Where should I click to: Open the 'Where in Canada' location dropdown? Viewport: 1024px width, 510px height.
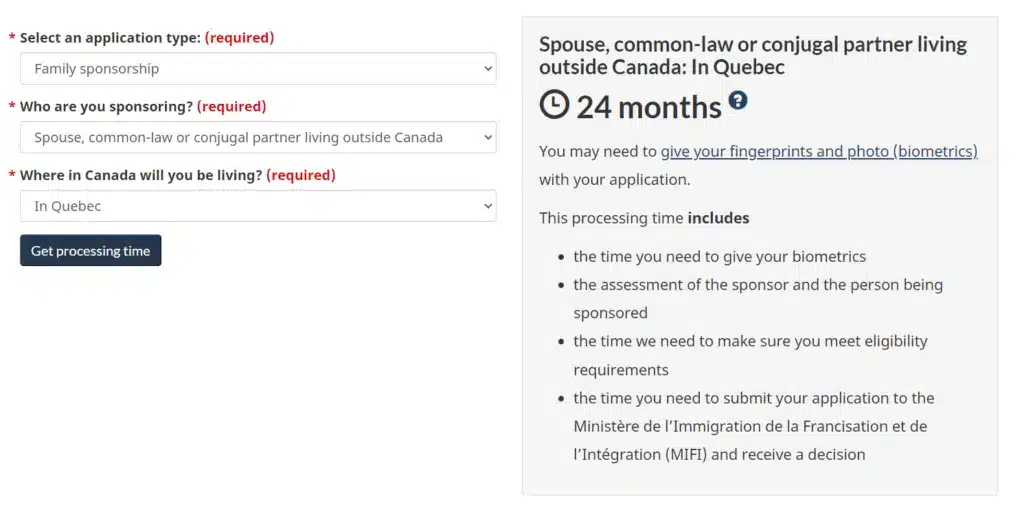(257, 206)
